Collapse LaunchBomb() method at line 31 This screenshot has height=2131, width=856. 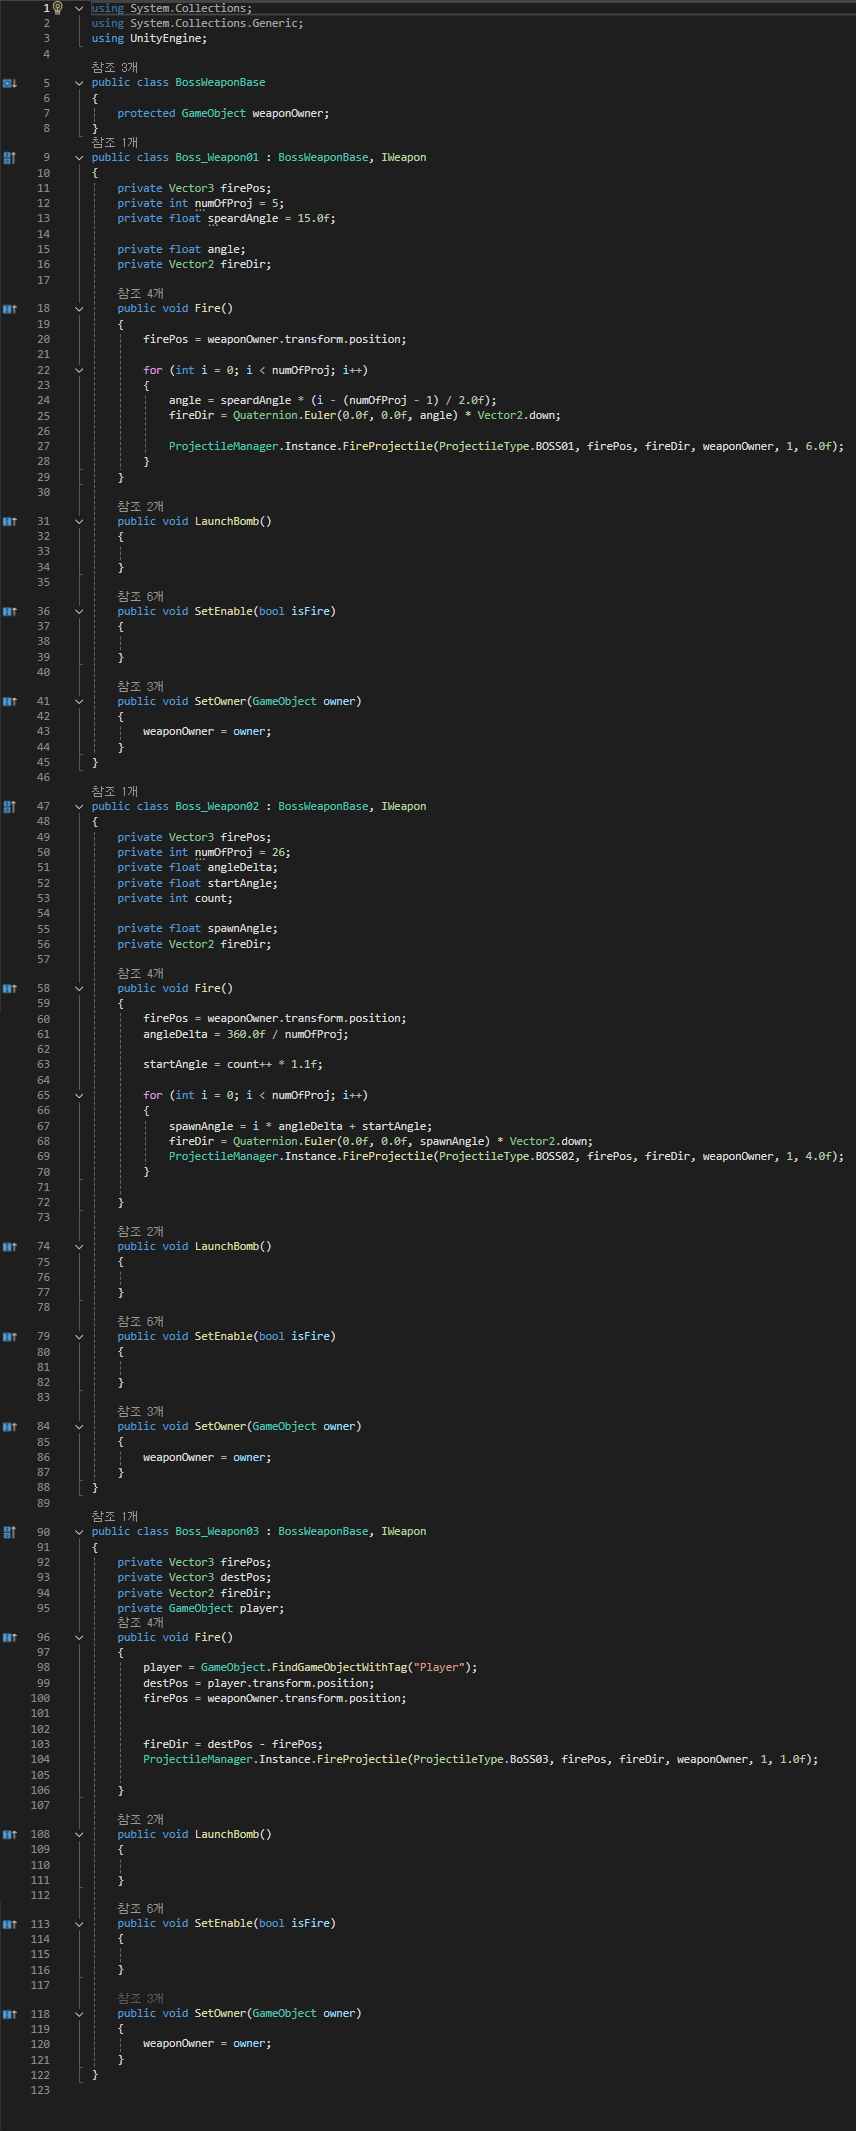(79, 522)
